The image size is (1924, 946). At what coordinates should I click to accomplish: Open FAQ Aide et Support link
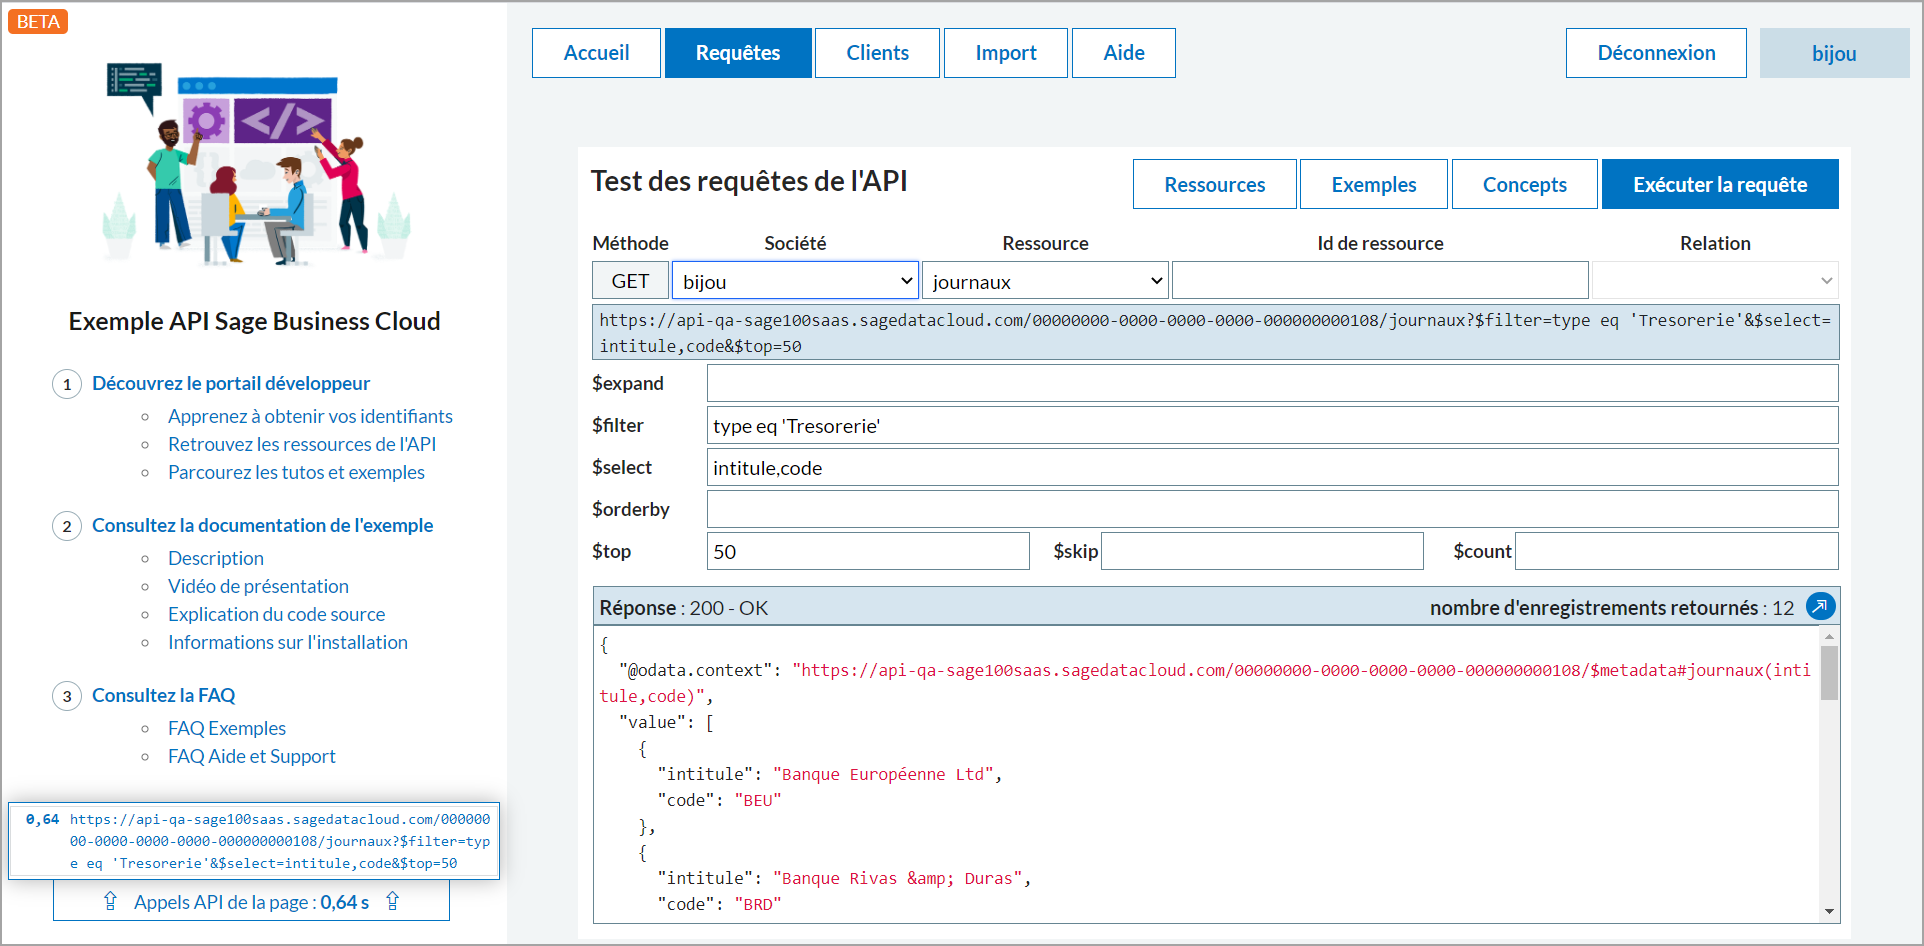click(x=252, y=756)
